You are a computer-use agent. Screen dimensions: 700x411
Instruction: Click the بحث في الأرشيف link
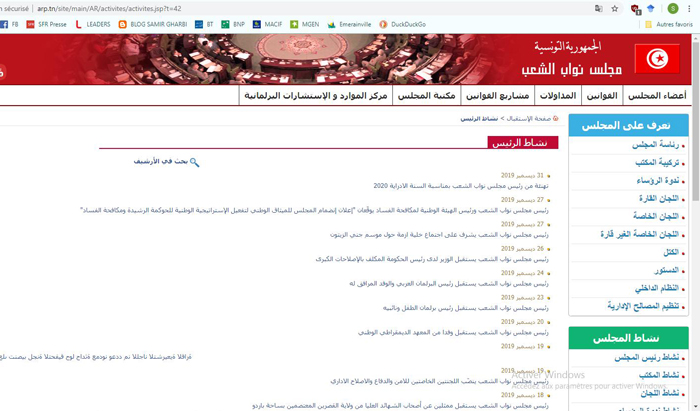(161, 161)
